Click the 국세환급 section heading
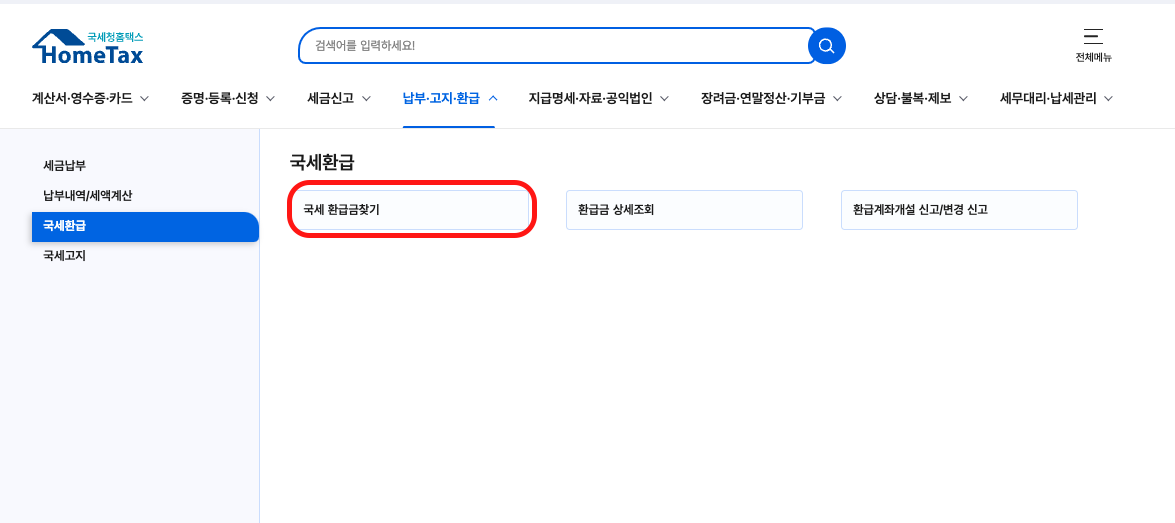Screen dimensions: 1175x523 (x=321, y=162)
